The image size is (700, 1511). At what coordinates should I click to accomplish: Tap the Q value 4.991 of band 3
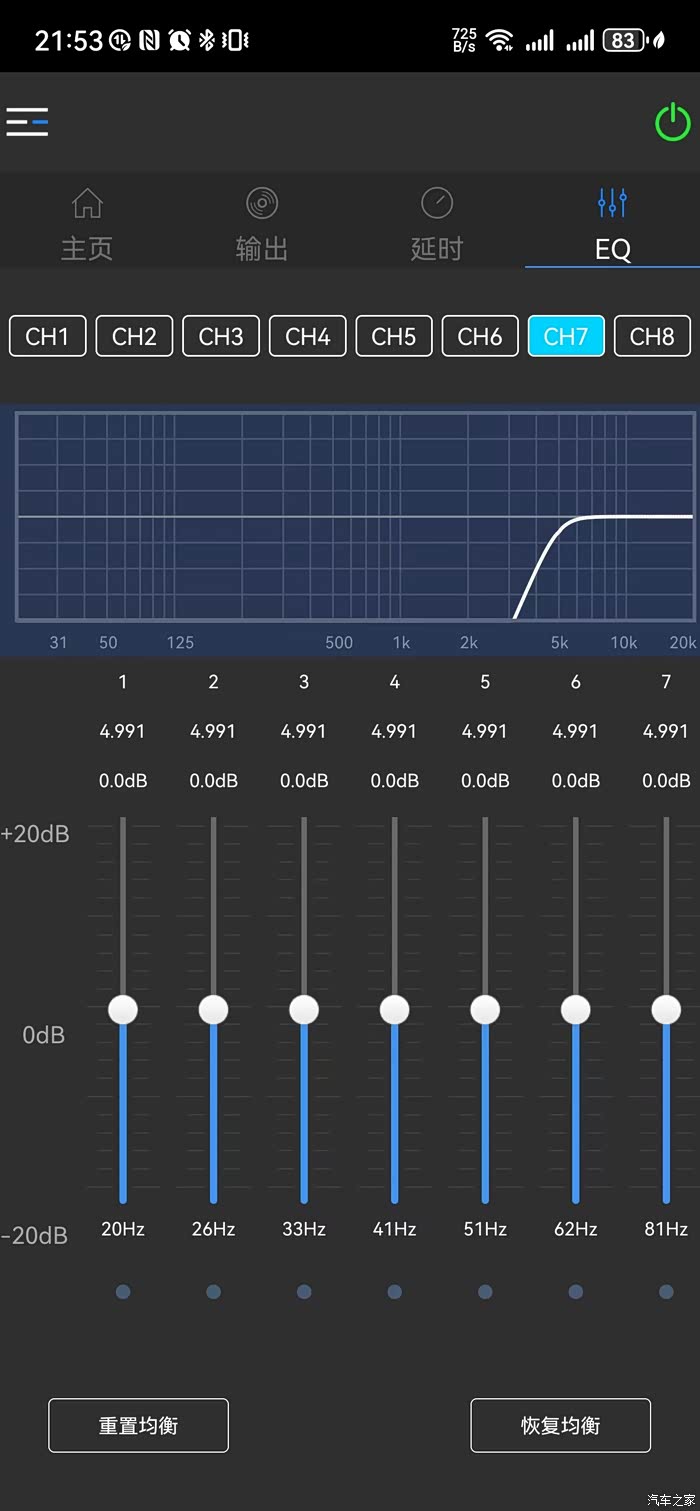304,731
